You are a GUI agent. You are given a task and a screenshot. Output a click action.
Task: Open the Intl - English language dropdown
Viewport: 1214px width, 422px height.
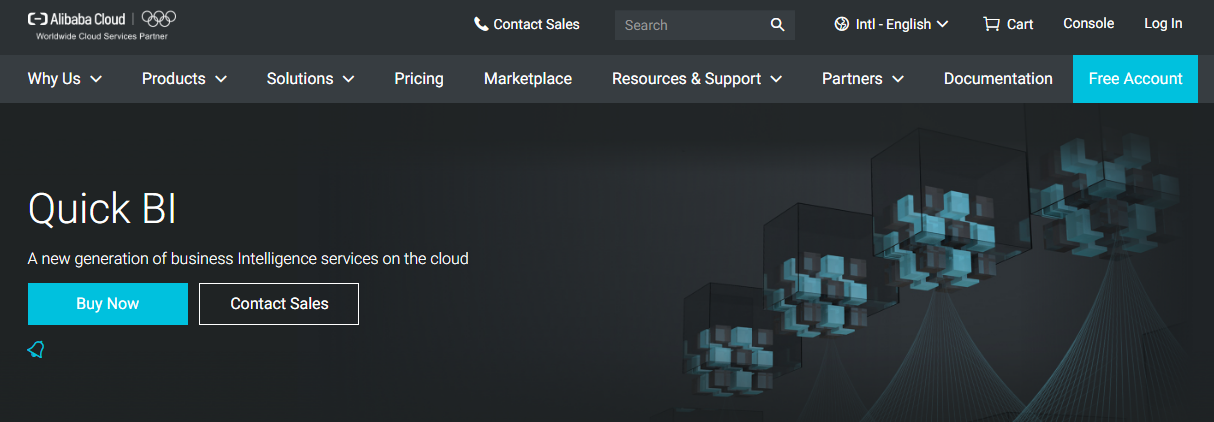892,24
